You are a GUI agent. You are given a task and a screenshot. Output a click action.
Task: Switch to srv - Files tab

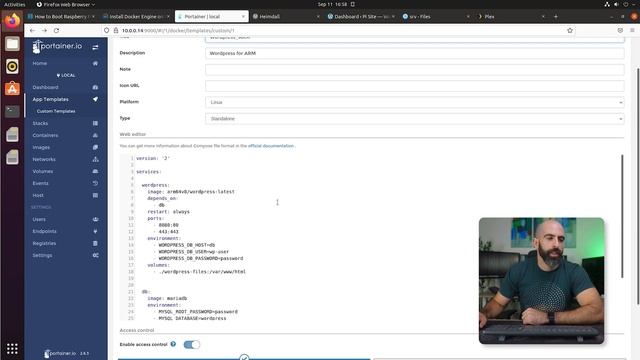click(436, 17)
